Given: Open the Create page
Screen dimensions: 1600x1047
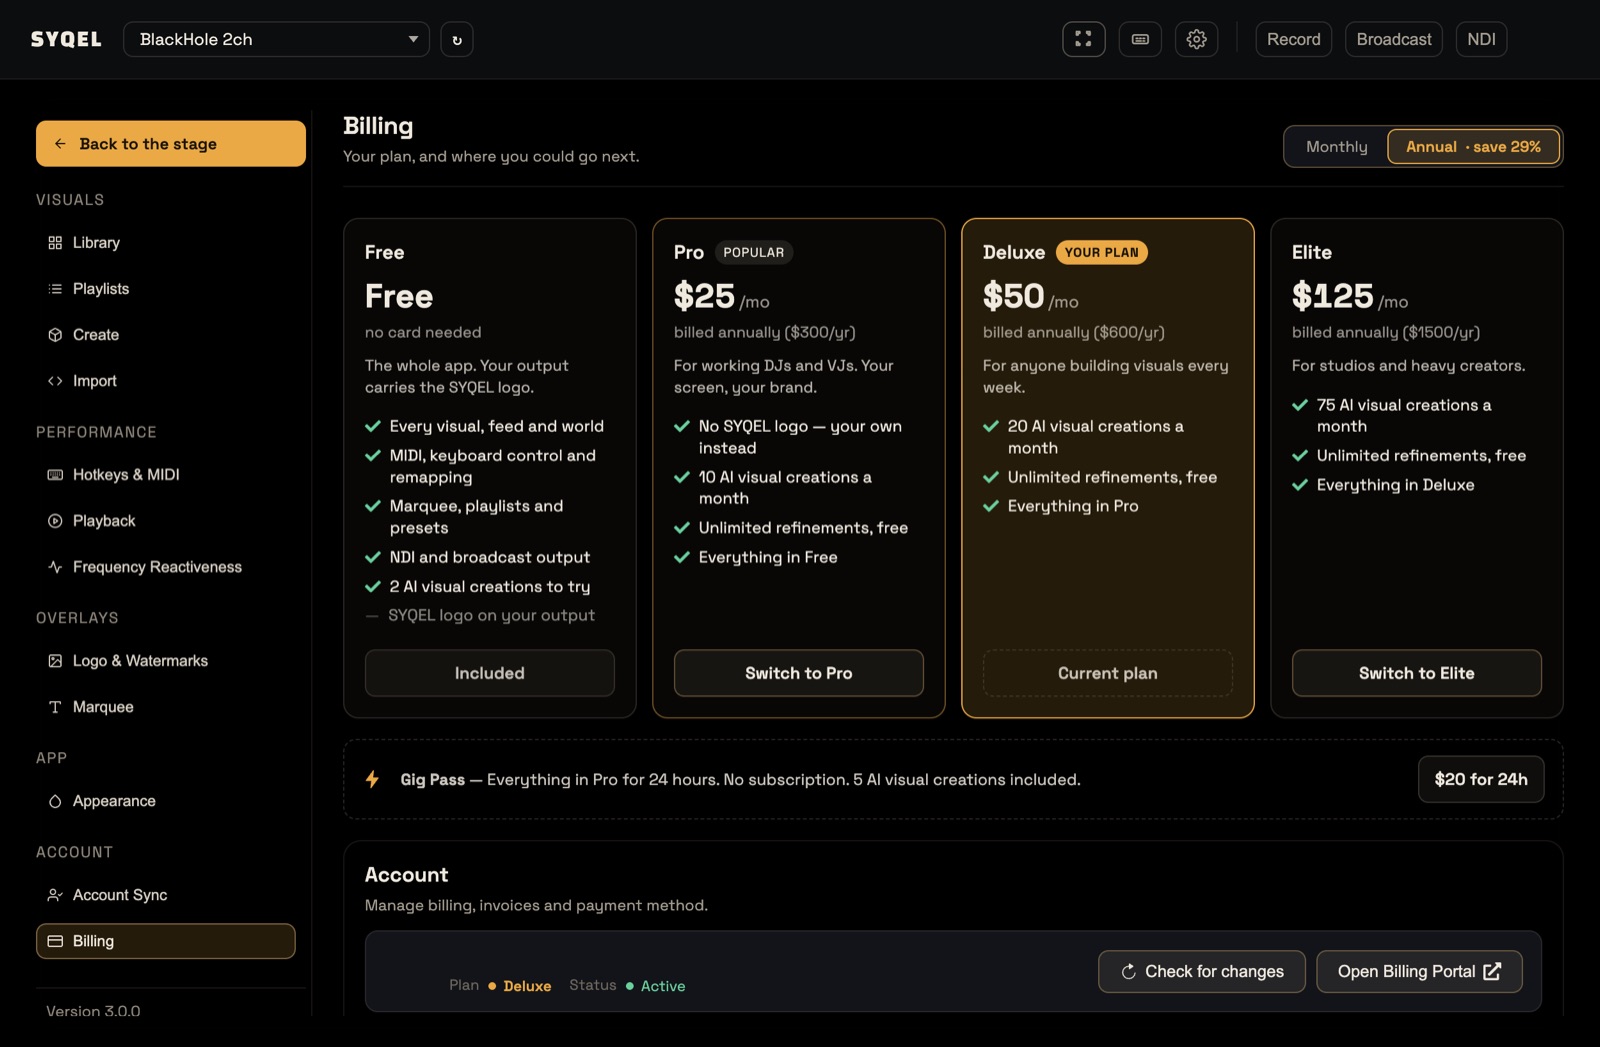Looking at the screenshot, I should click(x=166, y=335).
